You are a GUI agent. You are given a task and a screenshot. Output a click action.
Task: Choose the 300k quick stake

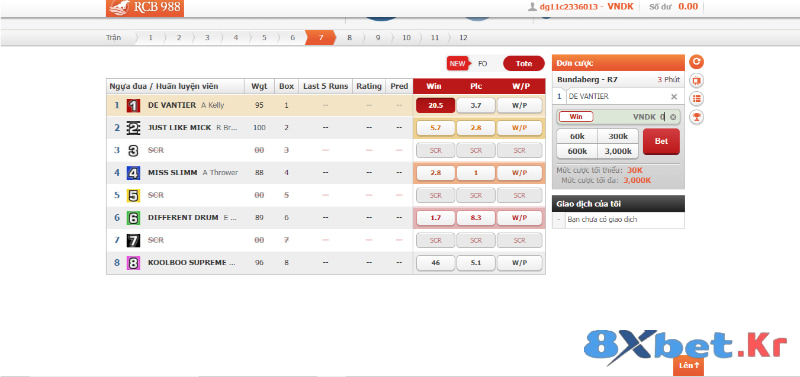coord(618,136)
